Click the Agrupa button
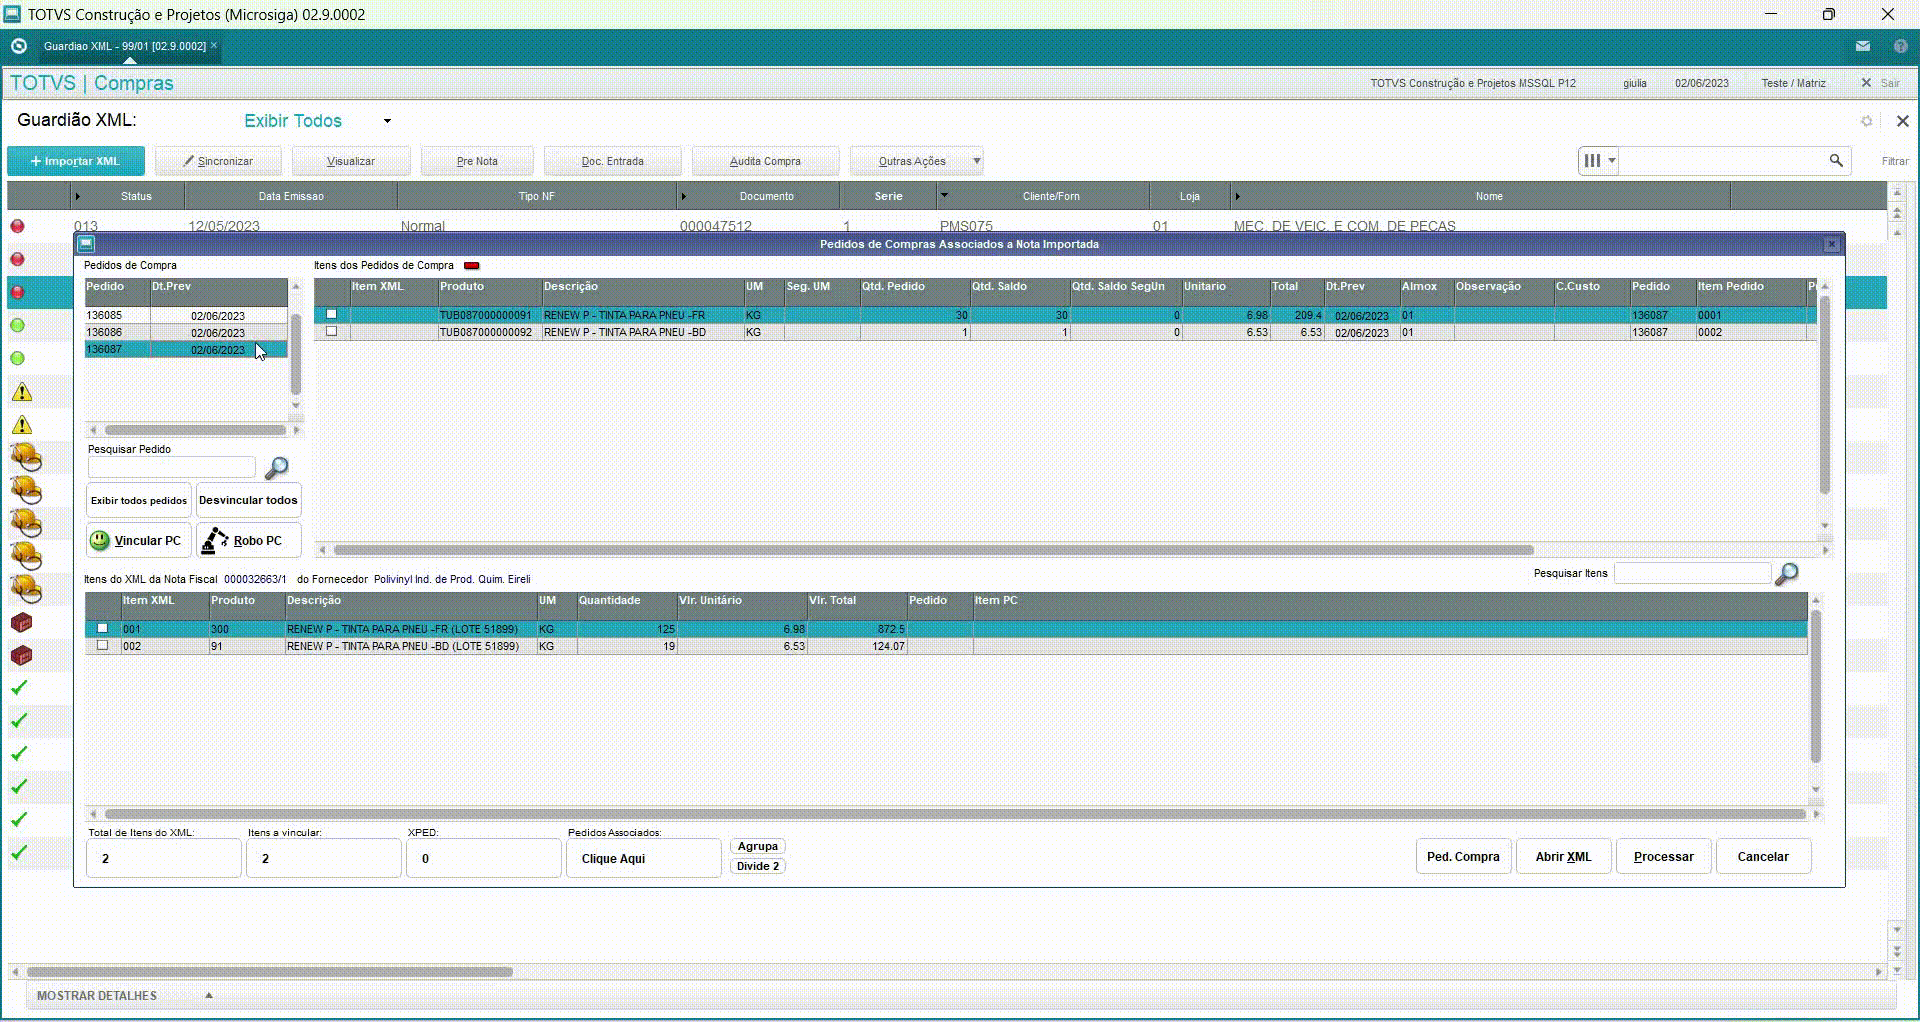The width and height of the screenshot is (1920, 1022). click(758, 846)
